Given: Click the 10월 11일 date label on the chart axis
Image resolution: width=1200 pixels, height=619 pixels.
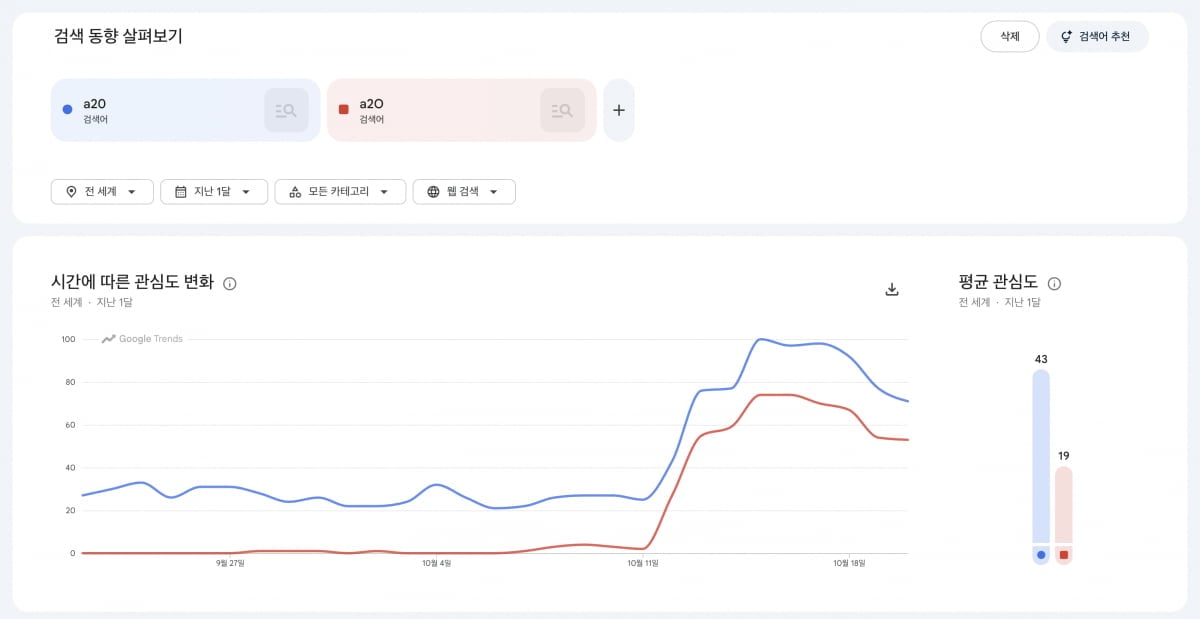Looking at the screenshot, I should [x=642, y=563].
